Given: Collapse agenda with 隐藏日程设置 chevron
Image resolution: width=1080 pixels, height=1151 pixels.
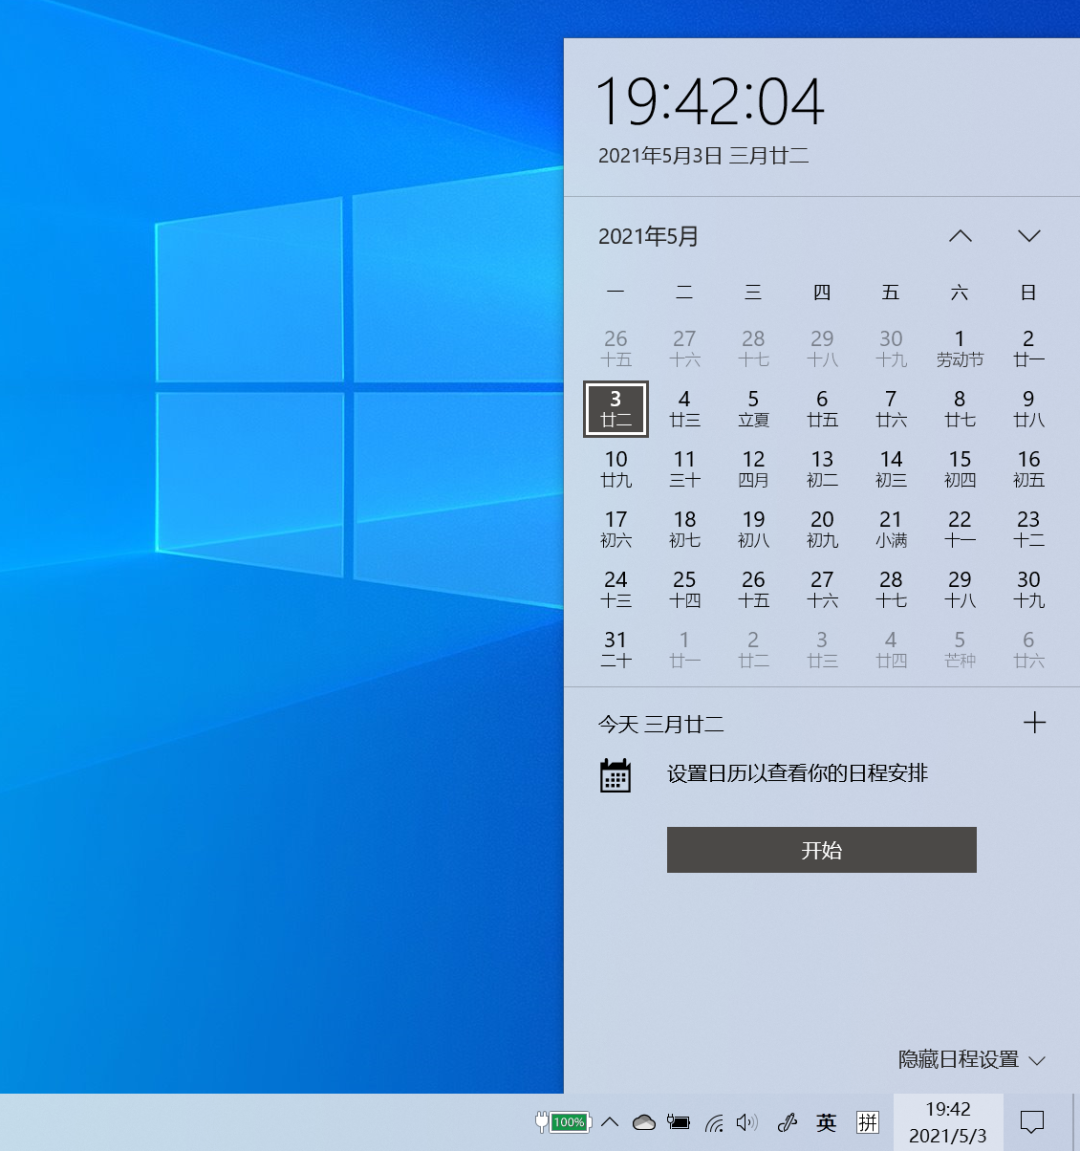Looking at the screenshot, I should click(1038, 1059).
